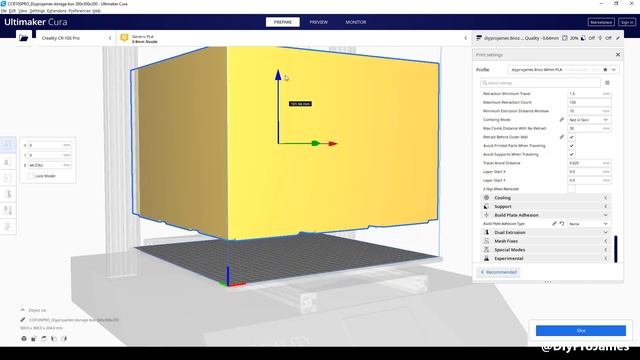The width and height of the screenshot is (640, 360).
Task: Click the 3D view camera icon
Action: [24, 338]
